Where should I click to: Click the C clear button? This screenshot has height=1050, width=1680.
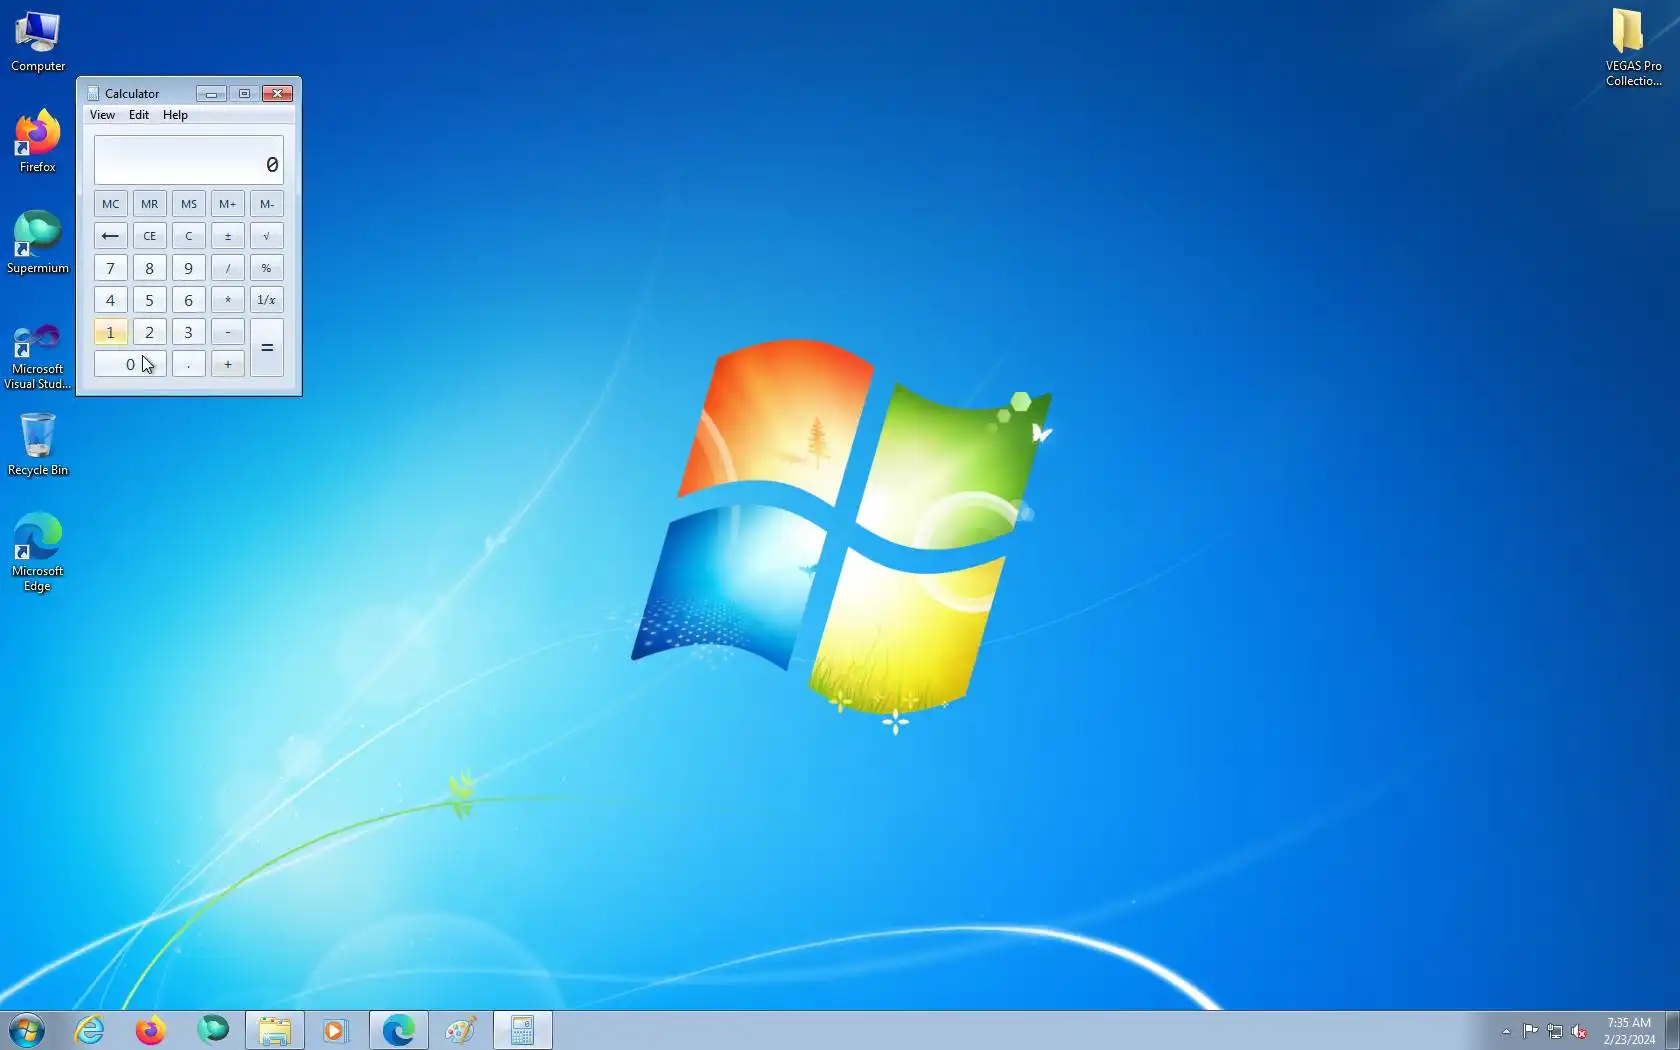pos(188,236)
